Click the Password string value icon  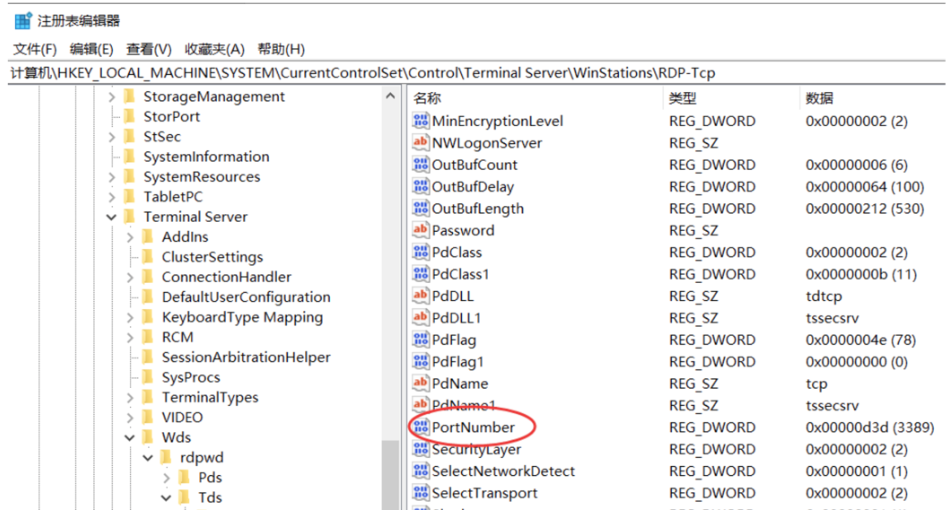click(421, 231)
